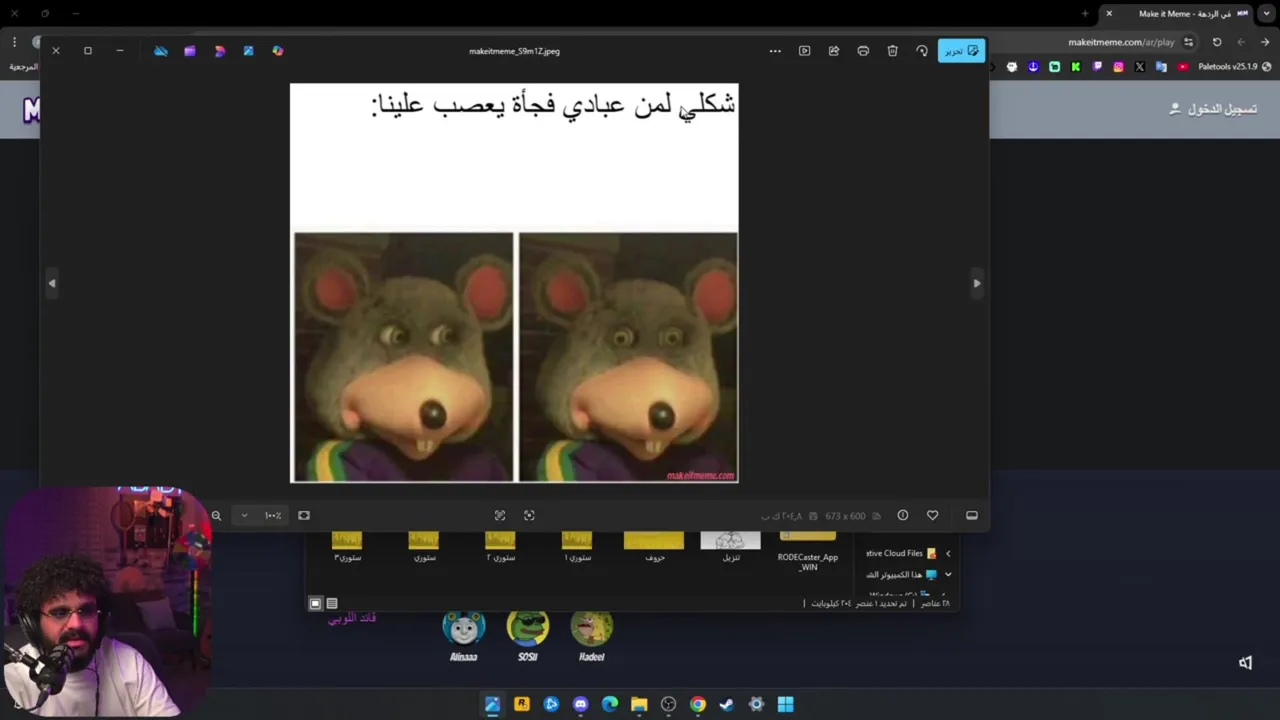The image size is (1280, 720).
Task: Zoom out using the magnifier icon
Action: click(x=216, y=516)
